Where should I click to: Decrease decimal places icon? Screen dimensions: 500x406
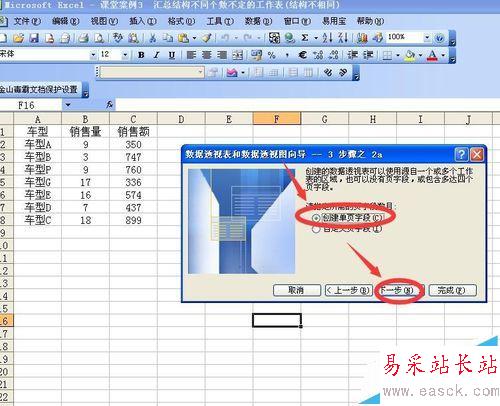333,55
